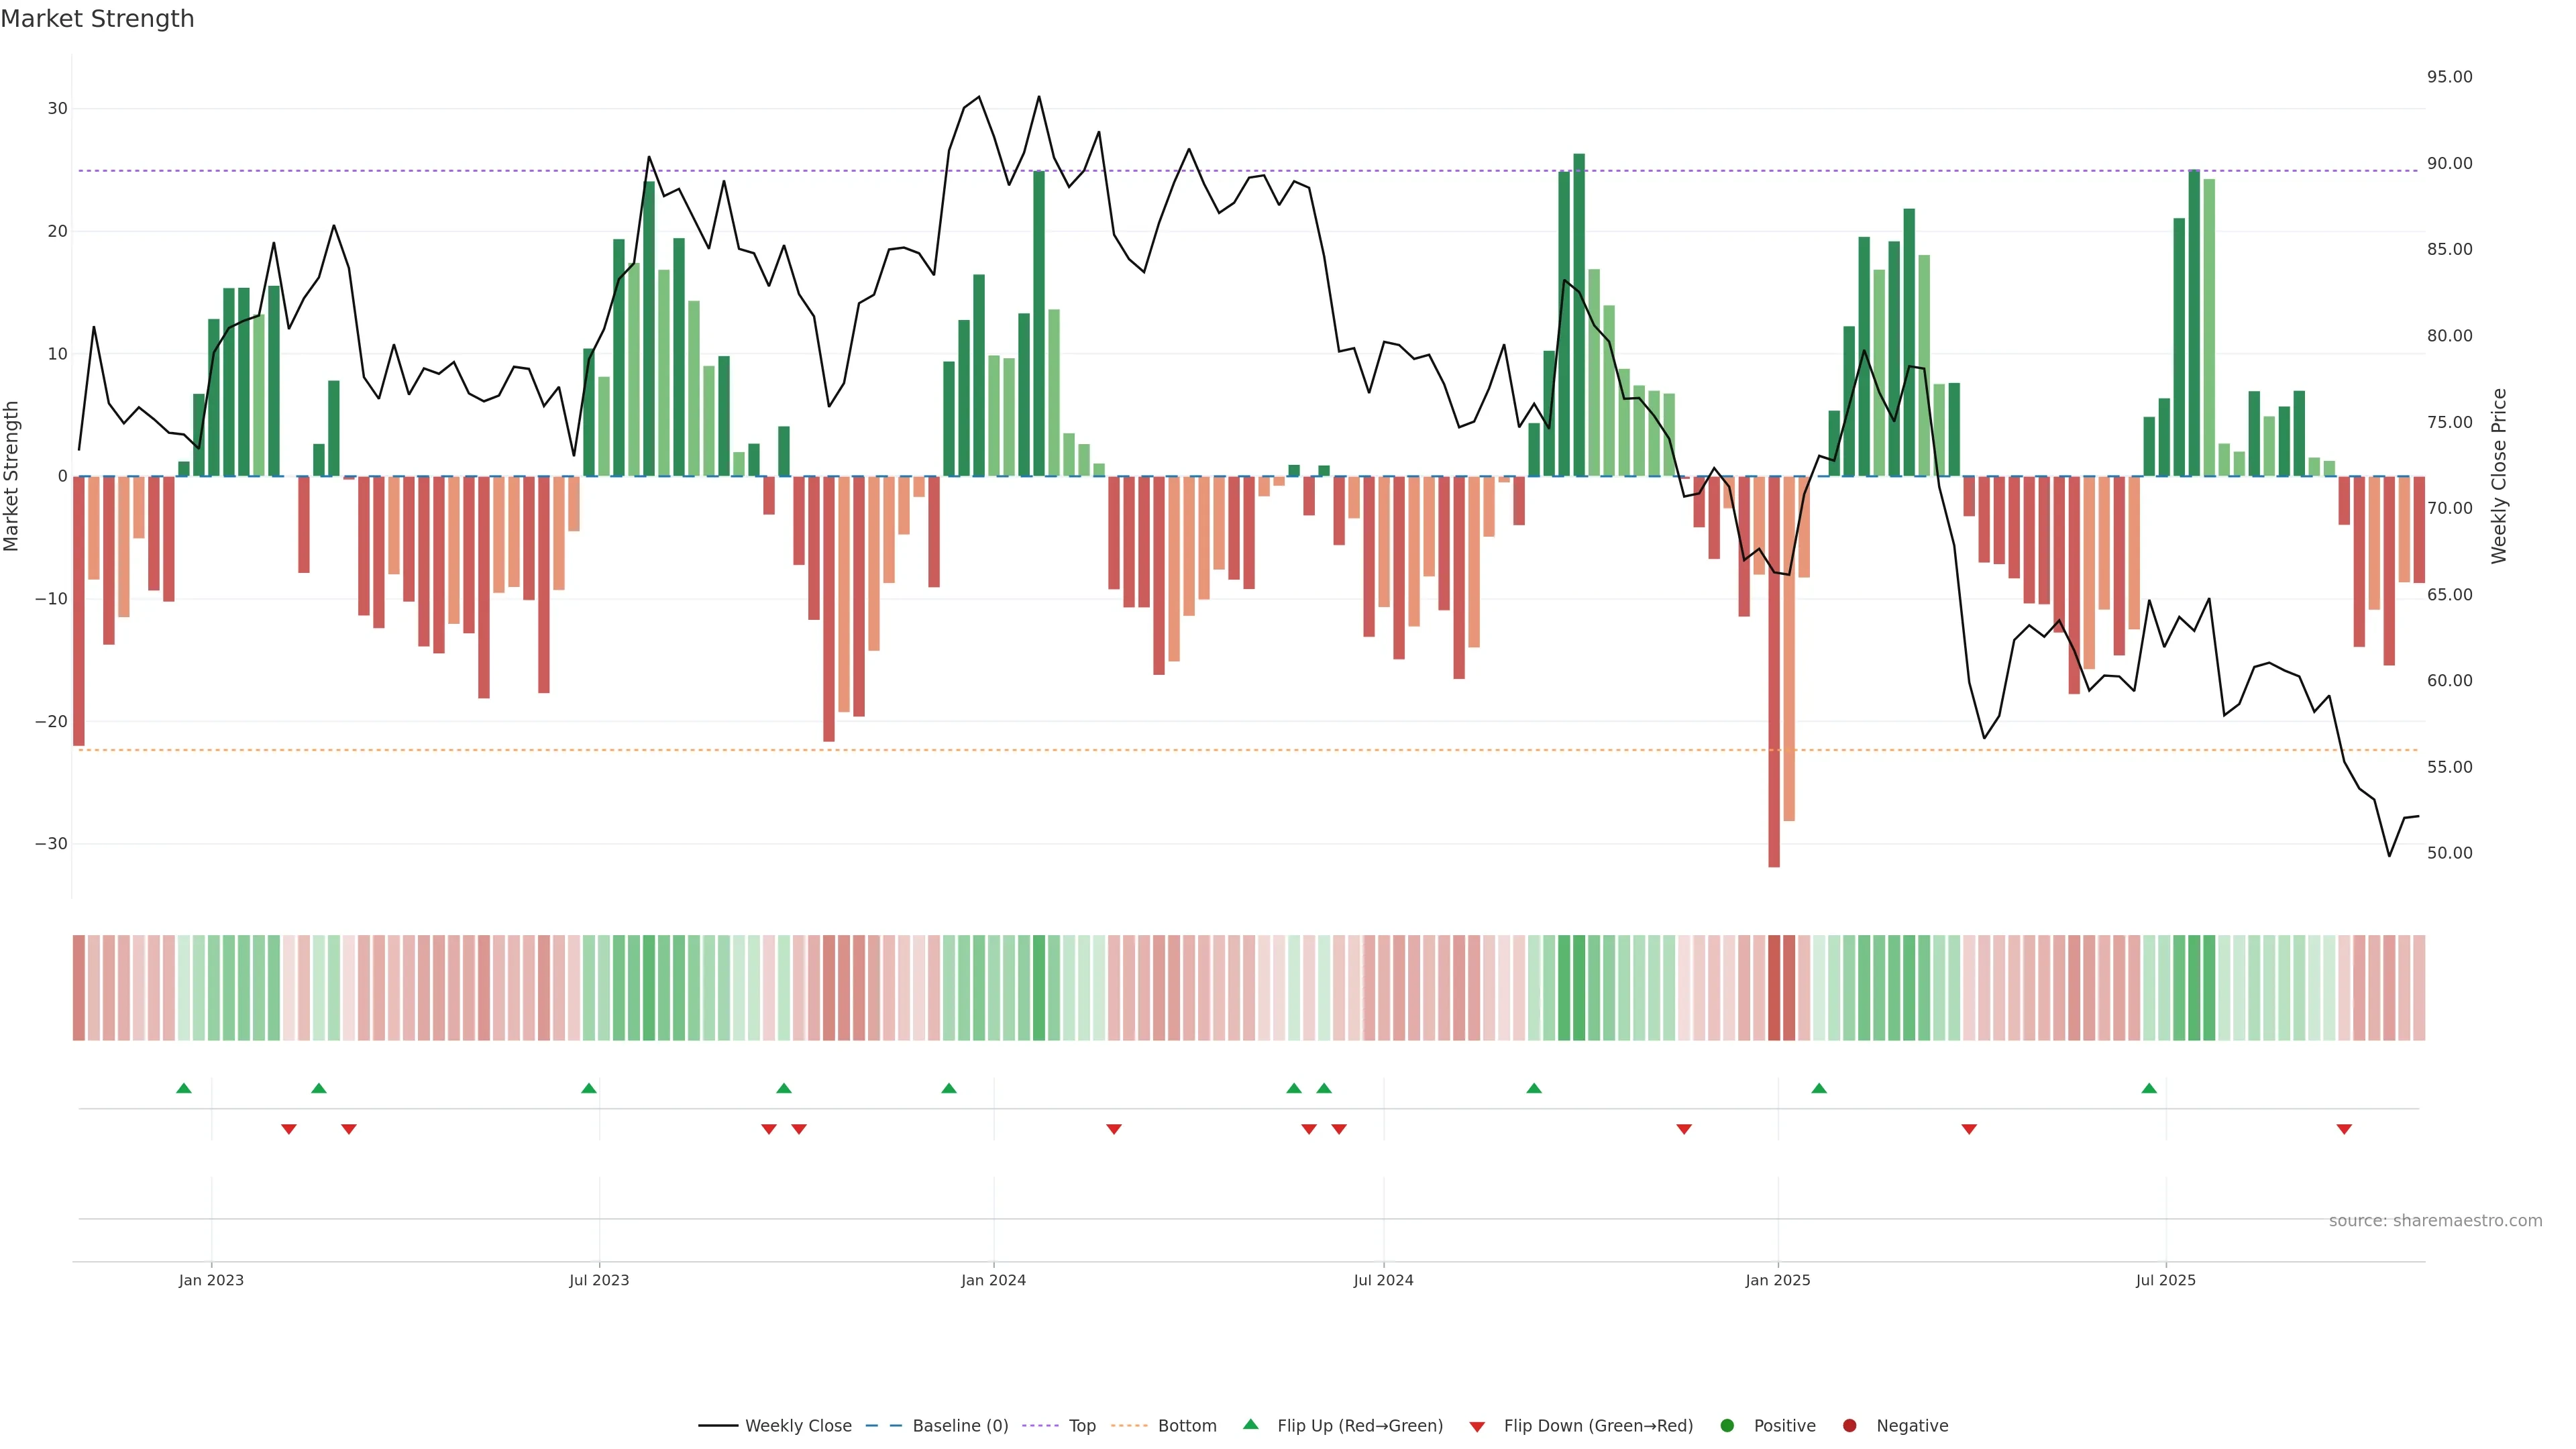Click the Market Strength chart title

97,19
